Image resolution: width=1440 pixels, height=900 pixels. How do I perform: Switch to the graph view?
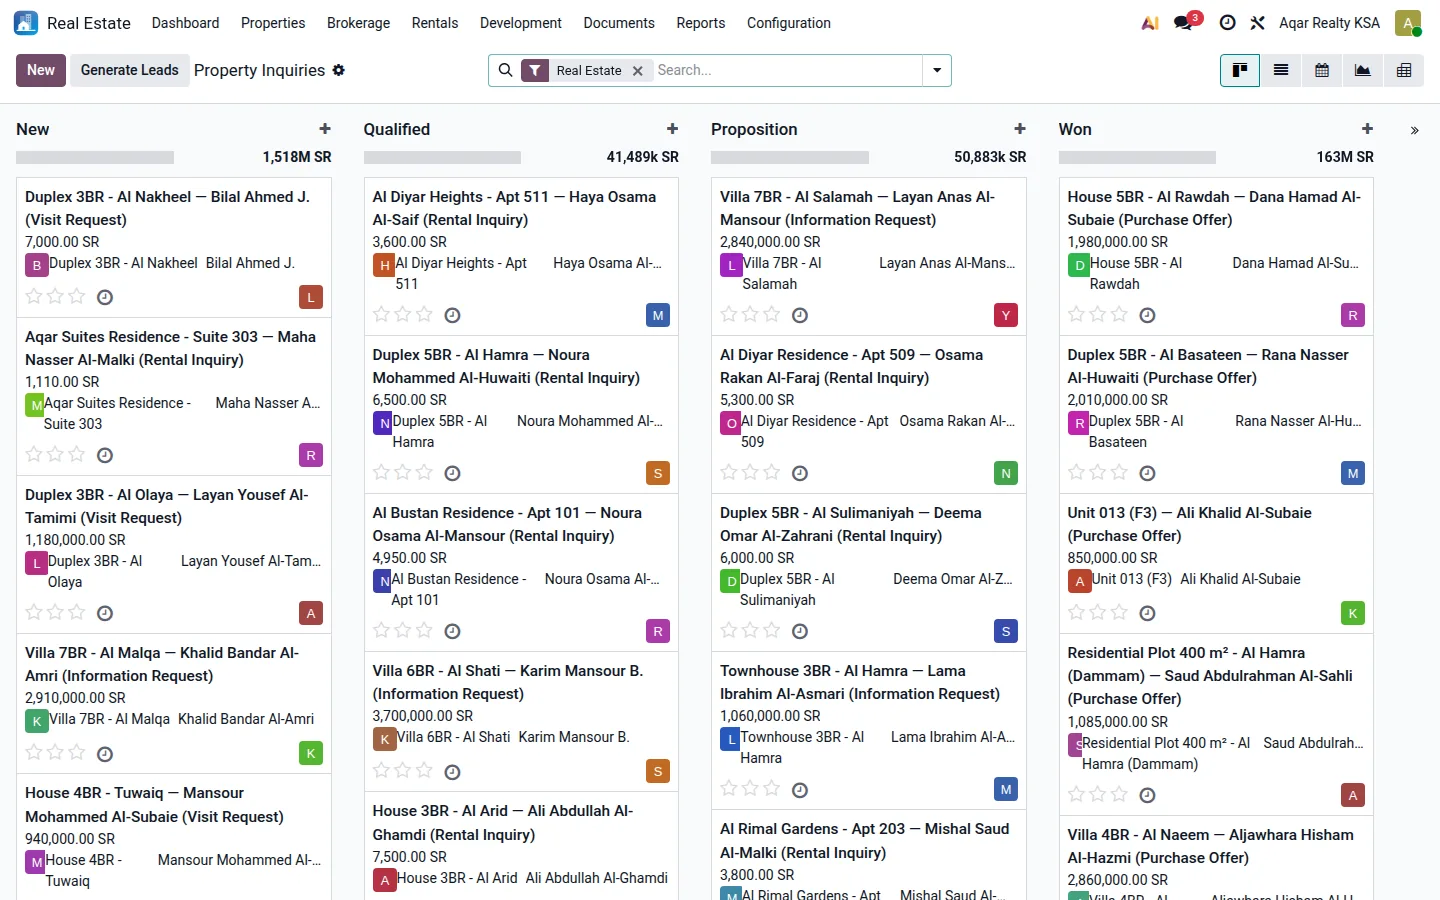(x=1363, y=70)
